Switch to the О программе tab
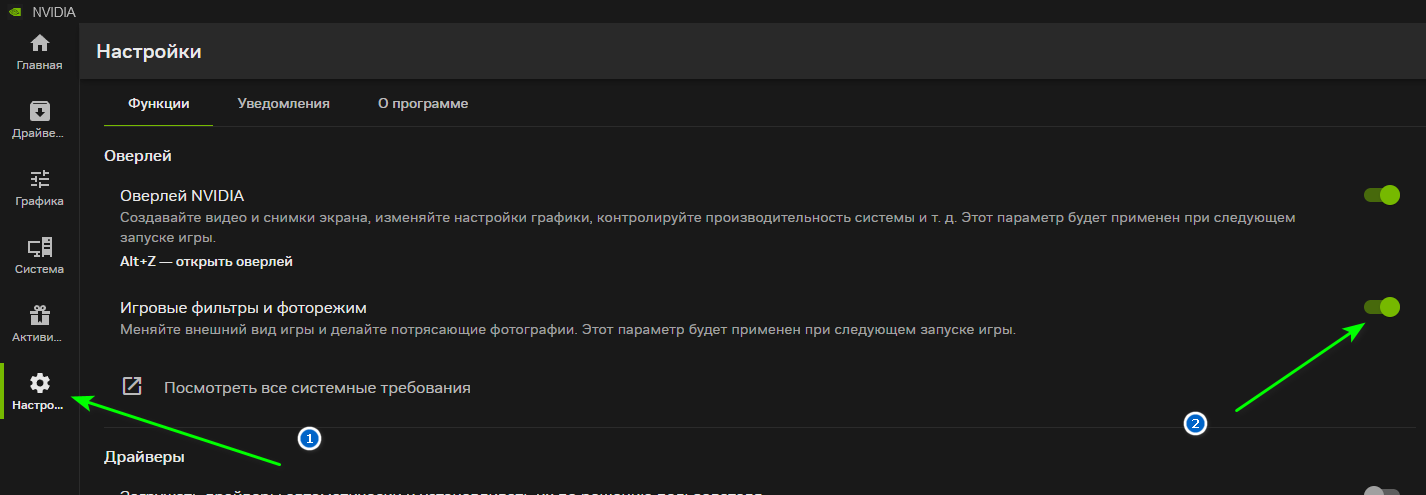The image size is (1426, 495). click(x=423, y=103)
